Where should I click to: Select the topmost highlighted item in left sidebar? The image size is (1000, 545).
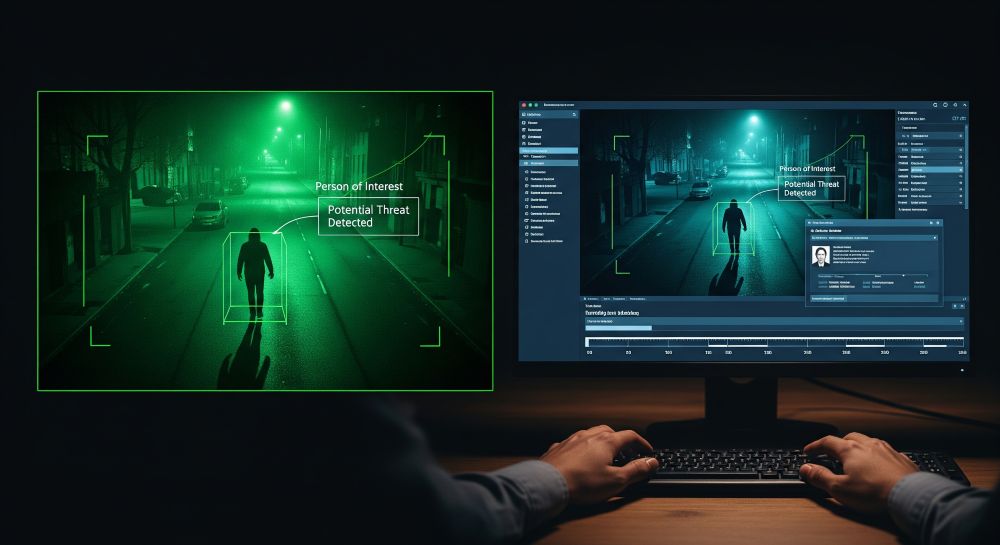click(548, 150)
